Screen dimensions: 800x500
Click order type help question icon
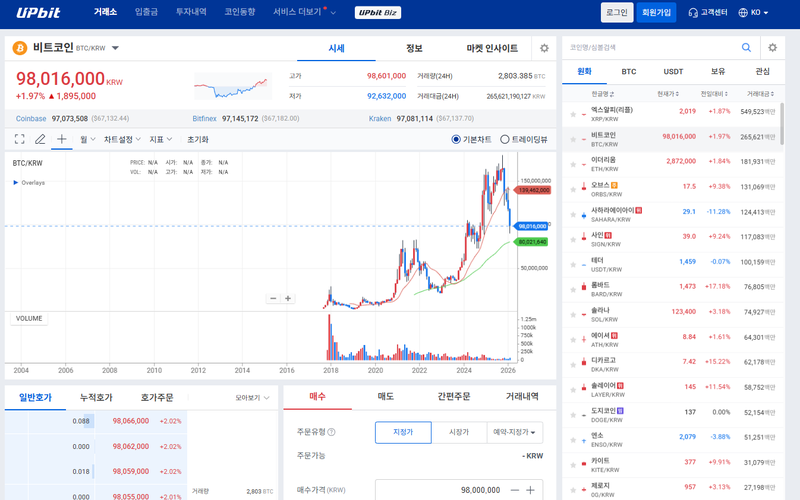[x=332, y=432]
